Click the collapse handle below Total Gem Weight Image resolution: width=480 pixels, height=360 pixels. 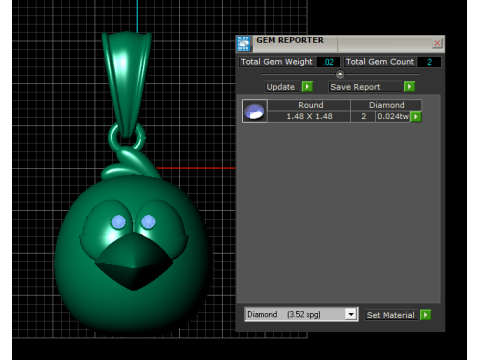[x=340, y=74]
